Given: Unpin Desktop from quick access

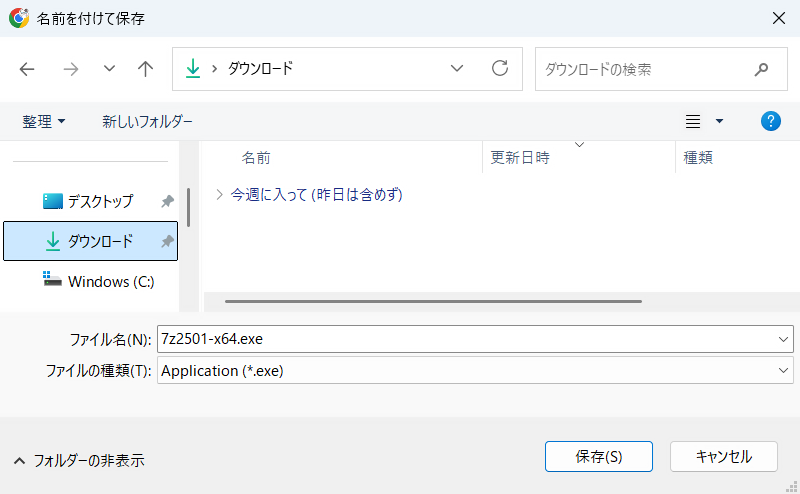Looking at the screenshot, I should coord(167,201).
